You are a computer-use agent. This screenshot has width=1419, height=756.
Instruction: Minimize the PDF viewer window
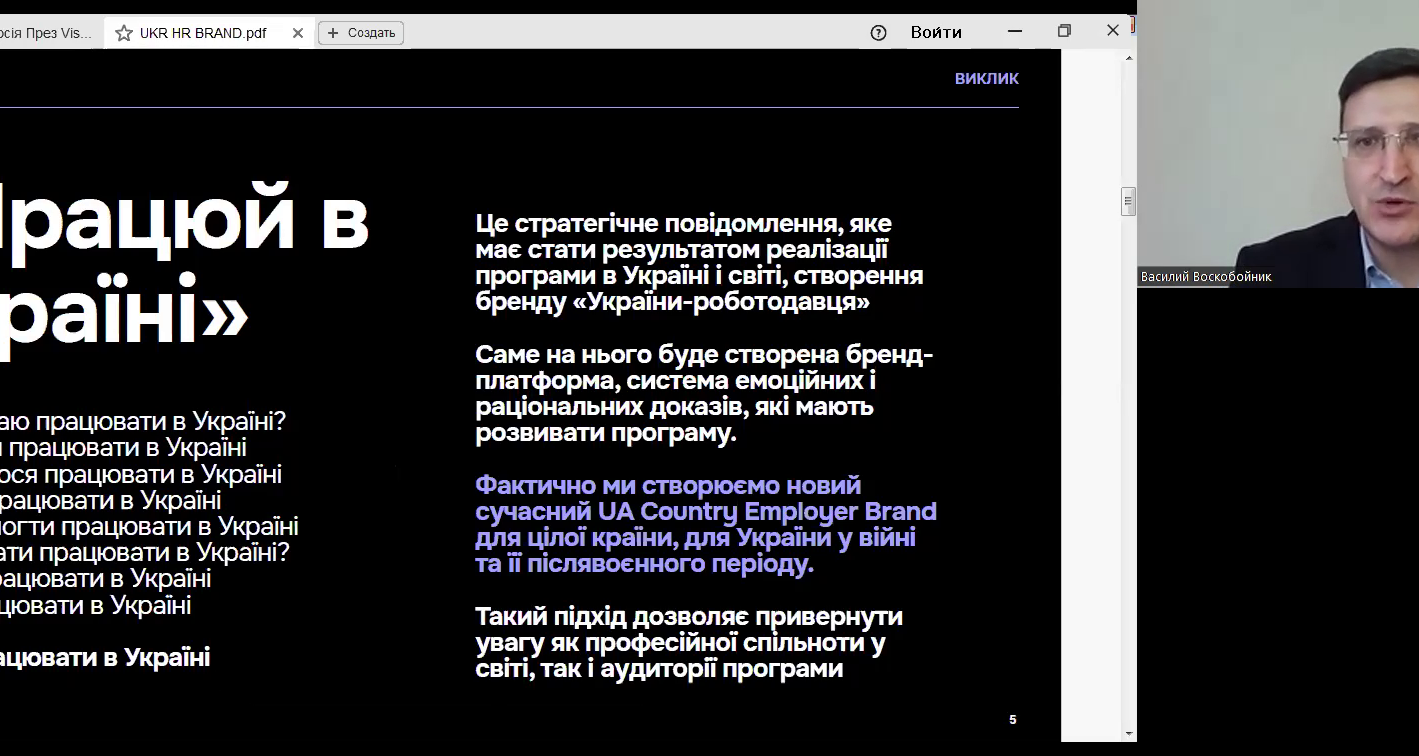[1015, 32]
